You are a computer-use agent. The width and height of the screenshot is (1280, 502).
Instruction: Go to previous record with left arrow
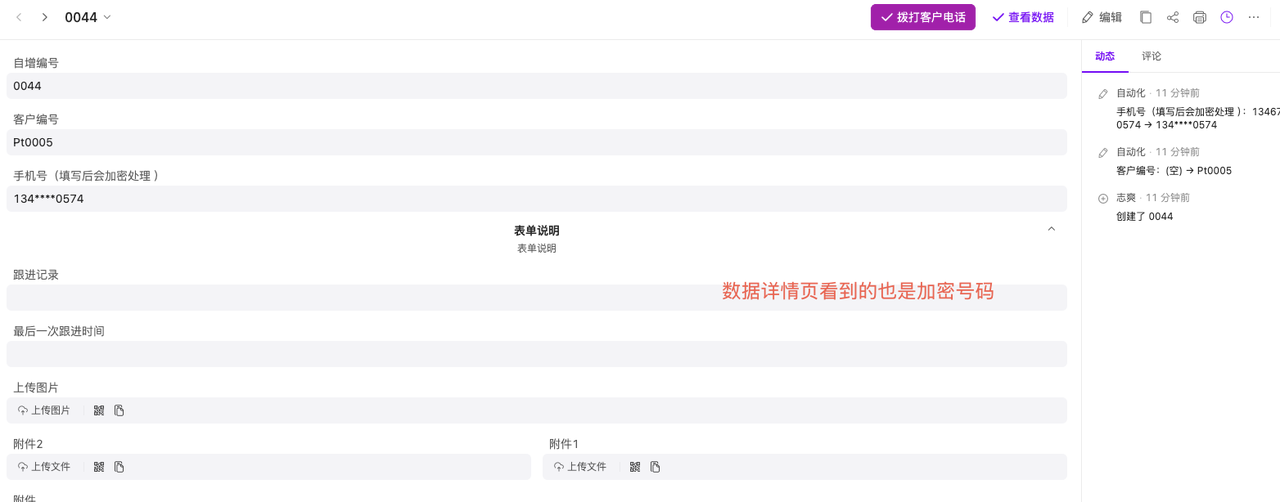click(x=19, y=17)
